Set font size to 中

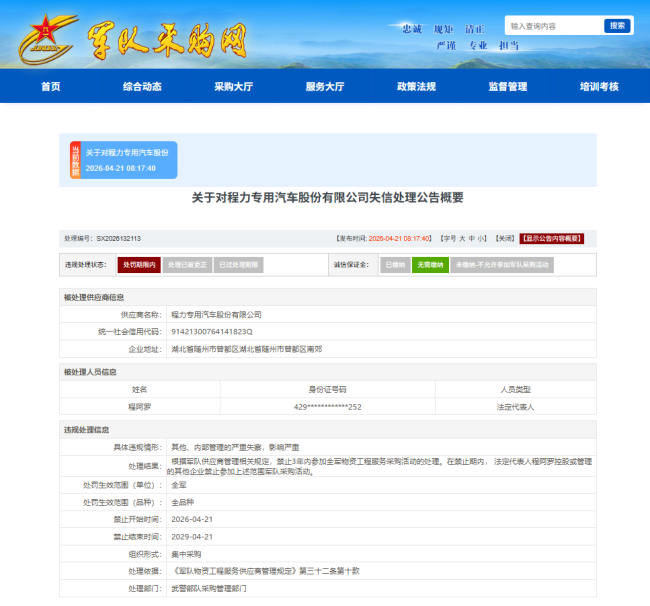coord(471,239)
